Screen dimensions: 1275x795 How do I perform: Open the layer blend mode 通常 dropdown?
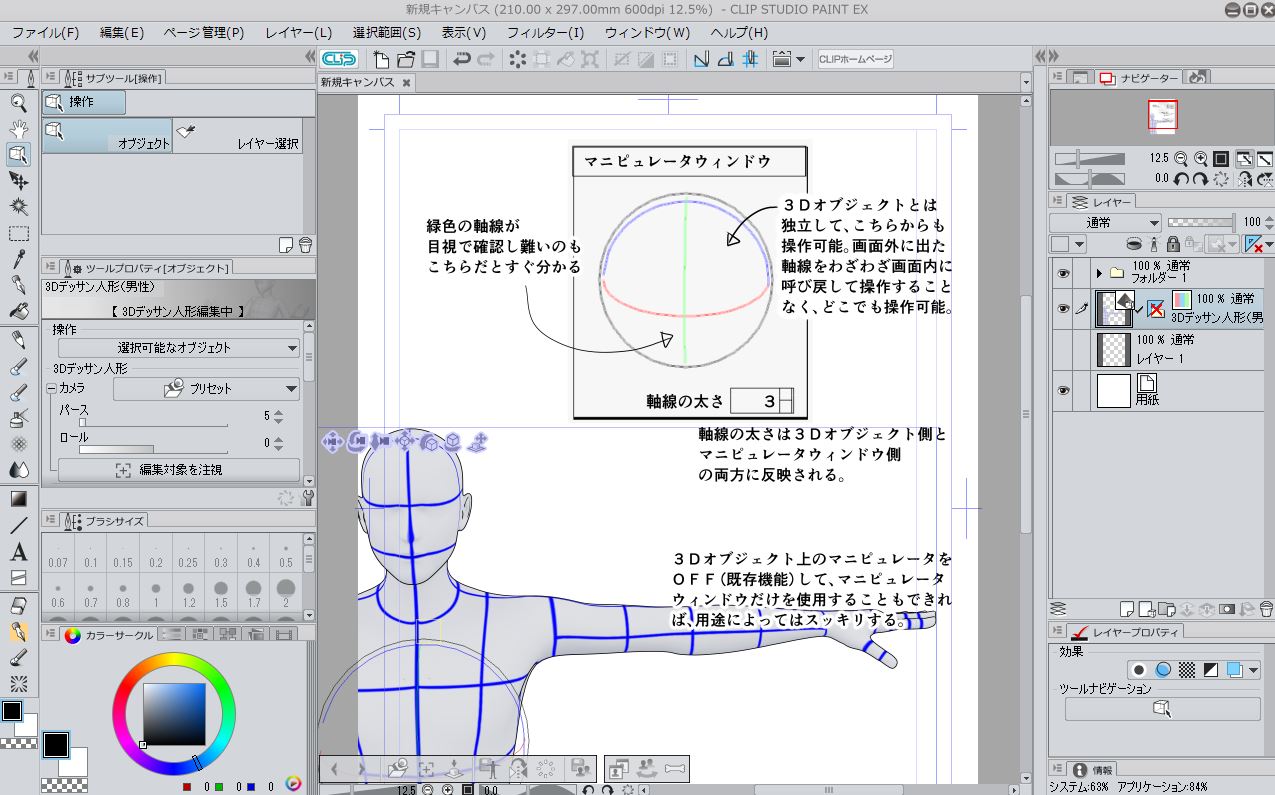(1105, 223)
